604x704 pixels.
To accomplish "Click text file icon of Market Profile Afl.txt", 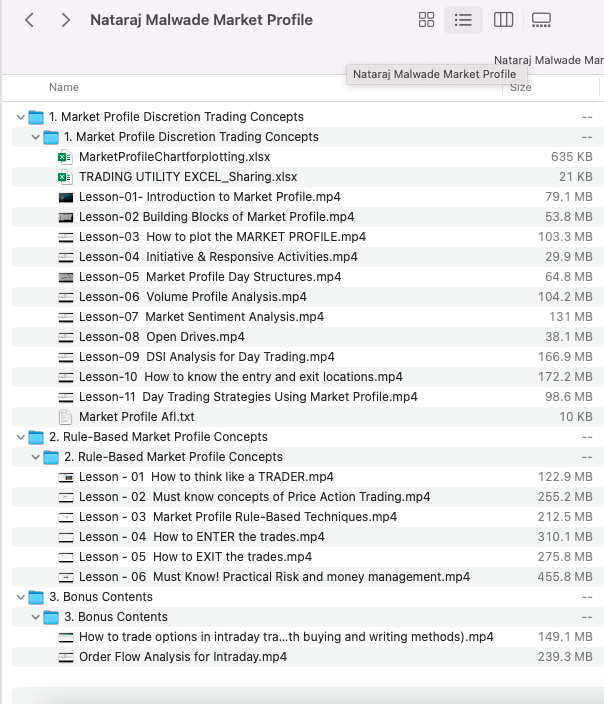I will pyautogui.click(x=66, y=417).
